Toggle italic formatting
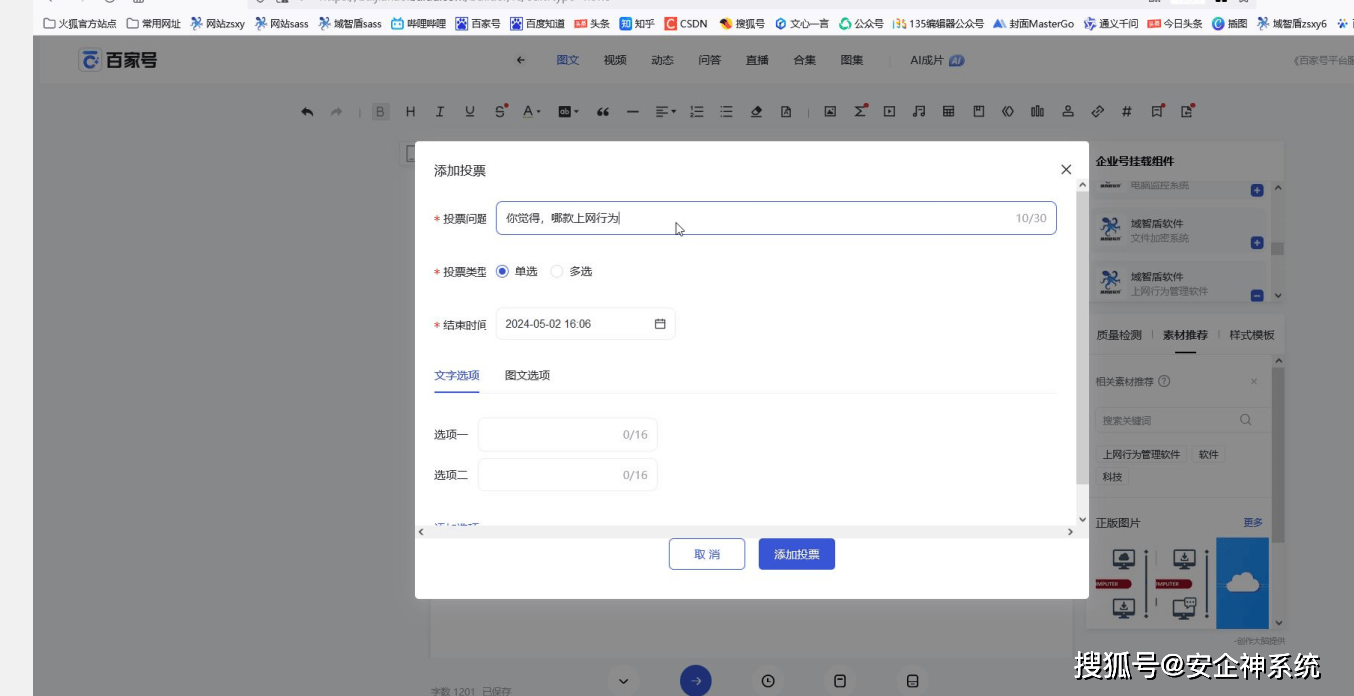This screenshot has width=1354, height=696. [440, 112]
